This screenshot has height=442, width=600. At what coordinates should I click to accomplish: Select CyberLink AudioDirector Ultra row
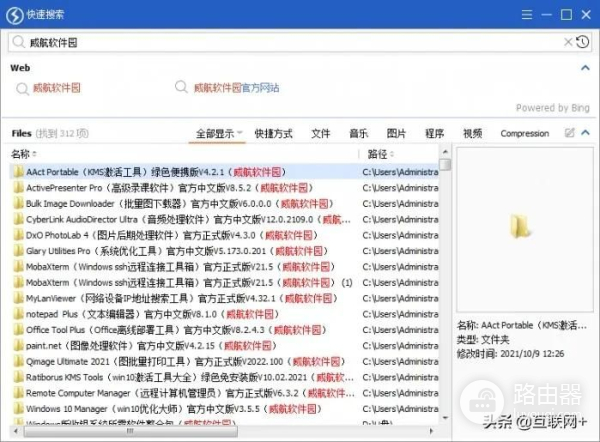pos(225,219)
